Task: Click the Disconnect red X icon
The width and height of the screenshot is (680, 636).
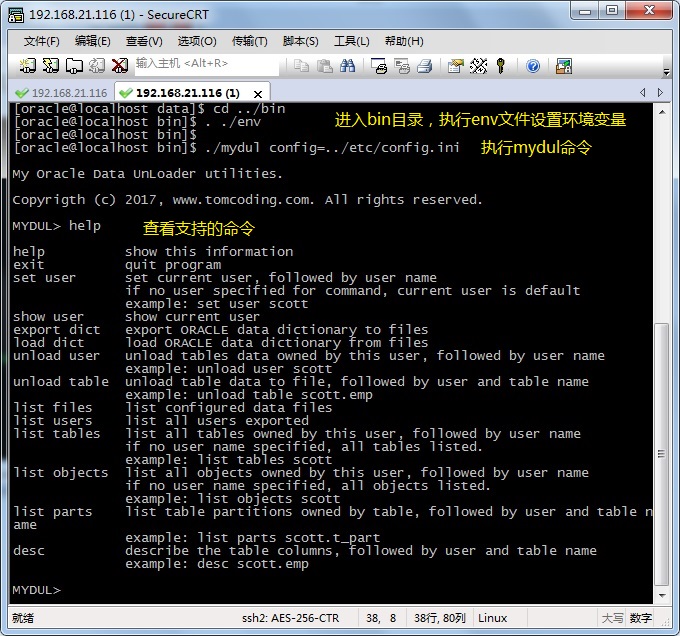Action: 120,65
